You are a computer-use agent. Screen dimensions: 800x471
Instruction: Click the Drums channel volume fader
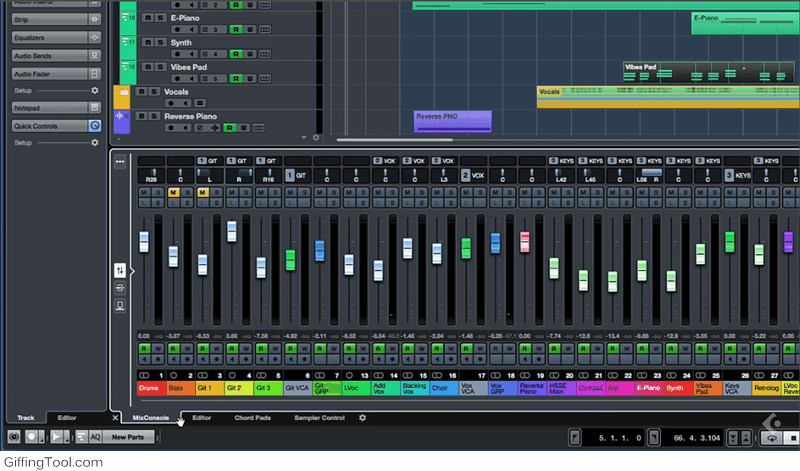[144, 241]
